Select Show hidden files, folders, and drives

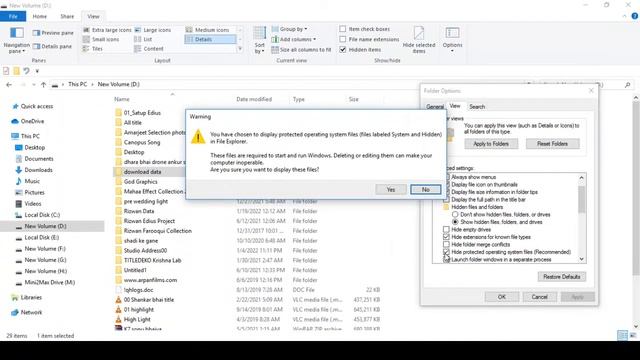pos(455,222)
